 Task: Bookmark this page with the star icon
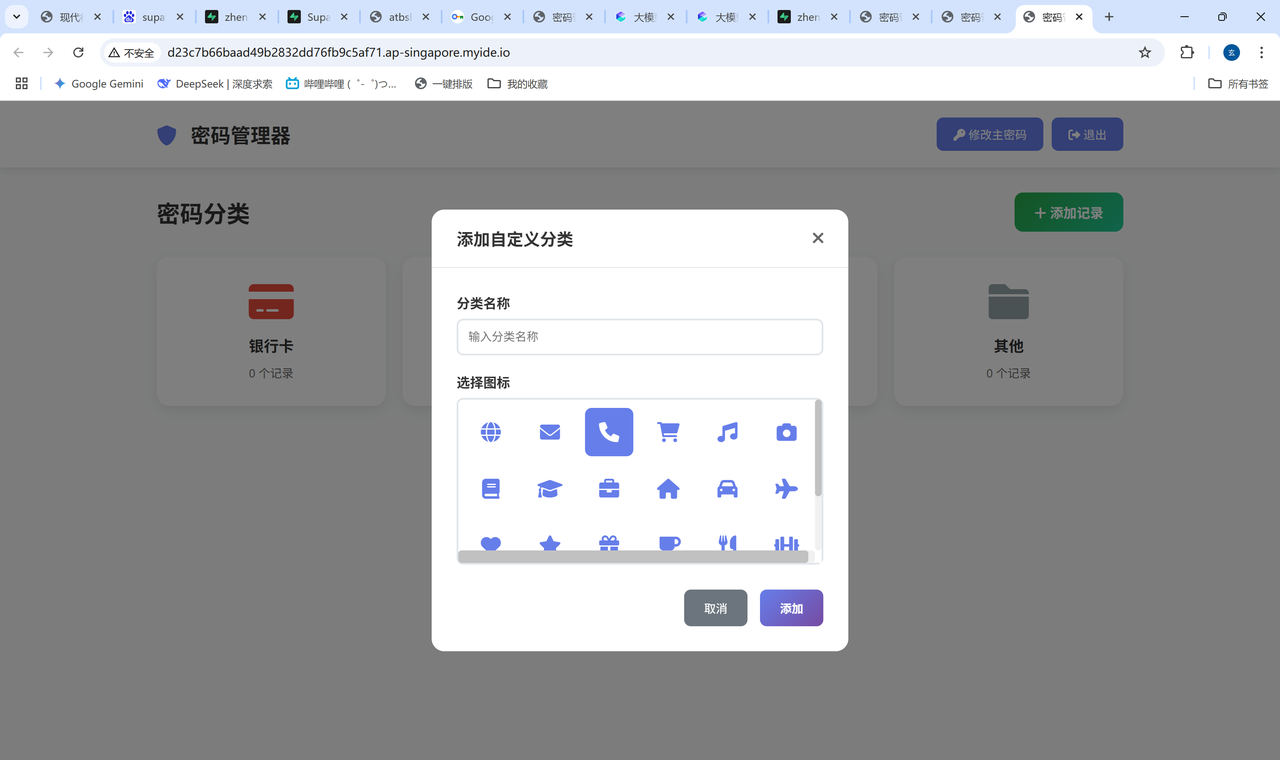1145,52
